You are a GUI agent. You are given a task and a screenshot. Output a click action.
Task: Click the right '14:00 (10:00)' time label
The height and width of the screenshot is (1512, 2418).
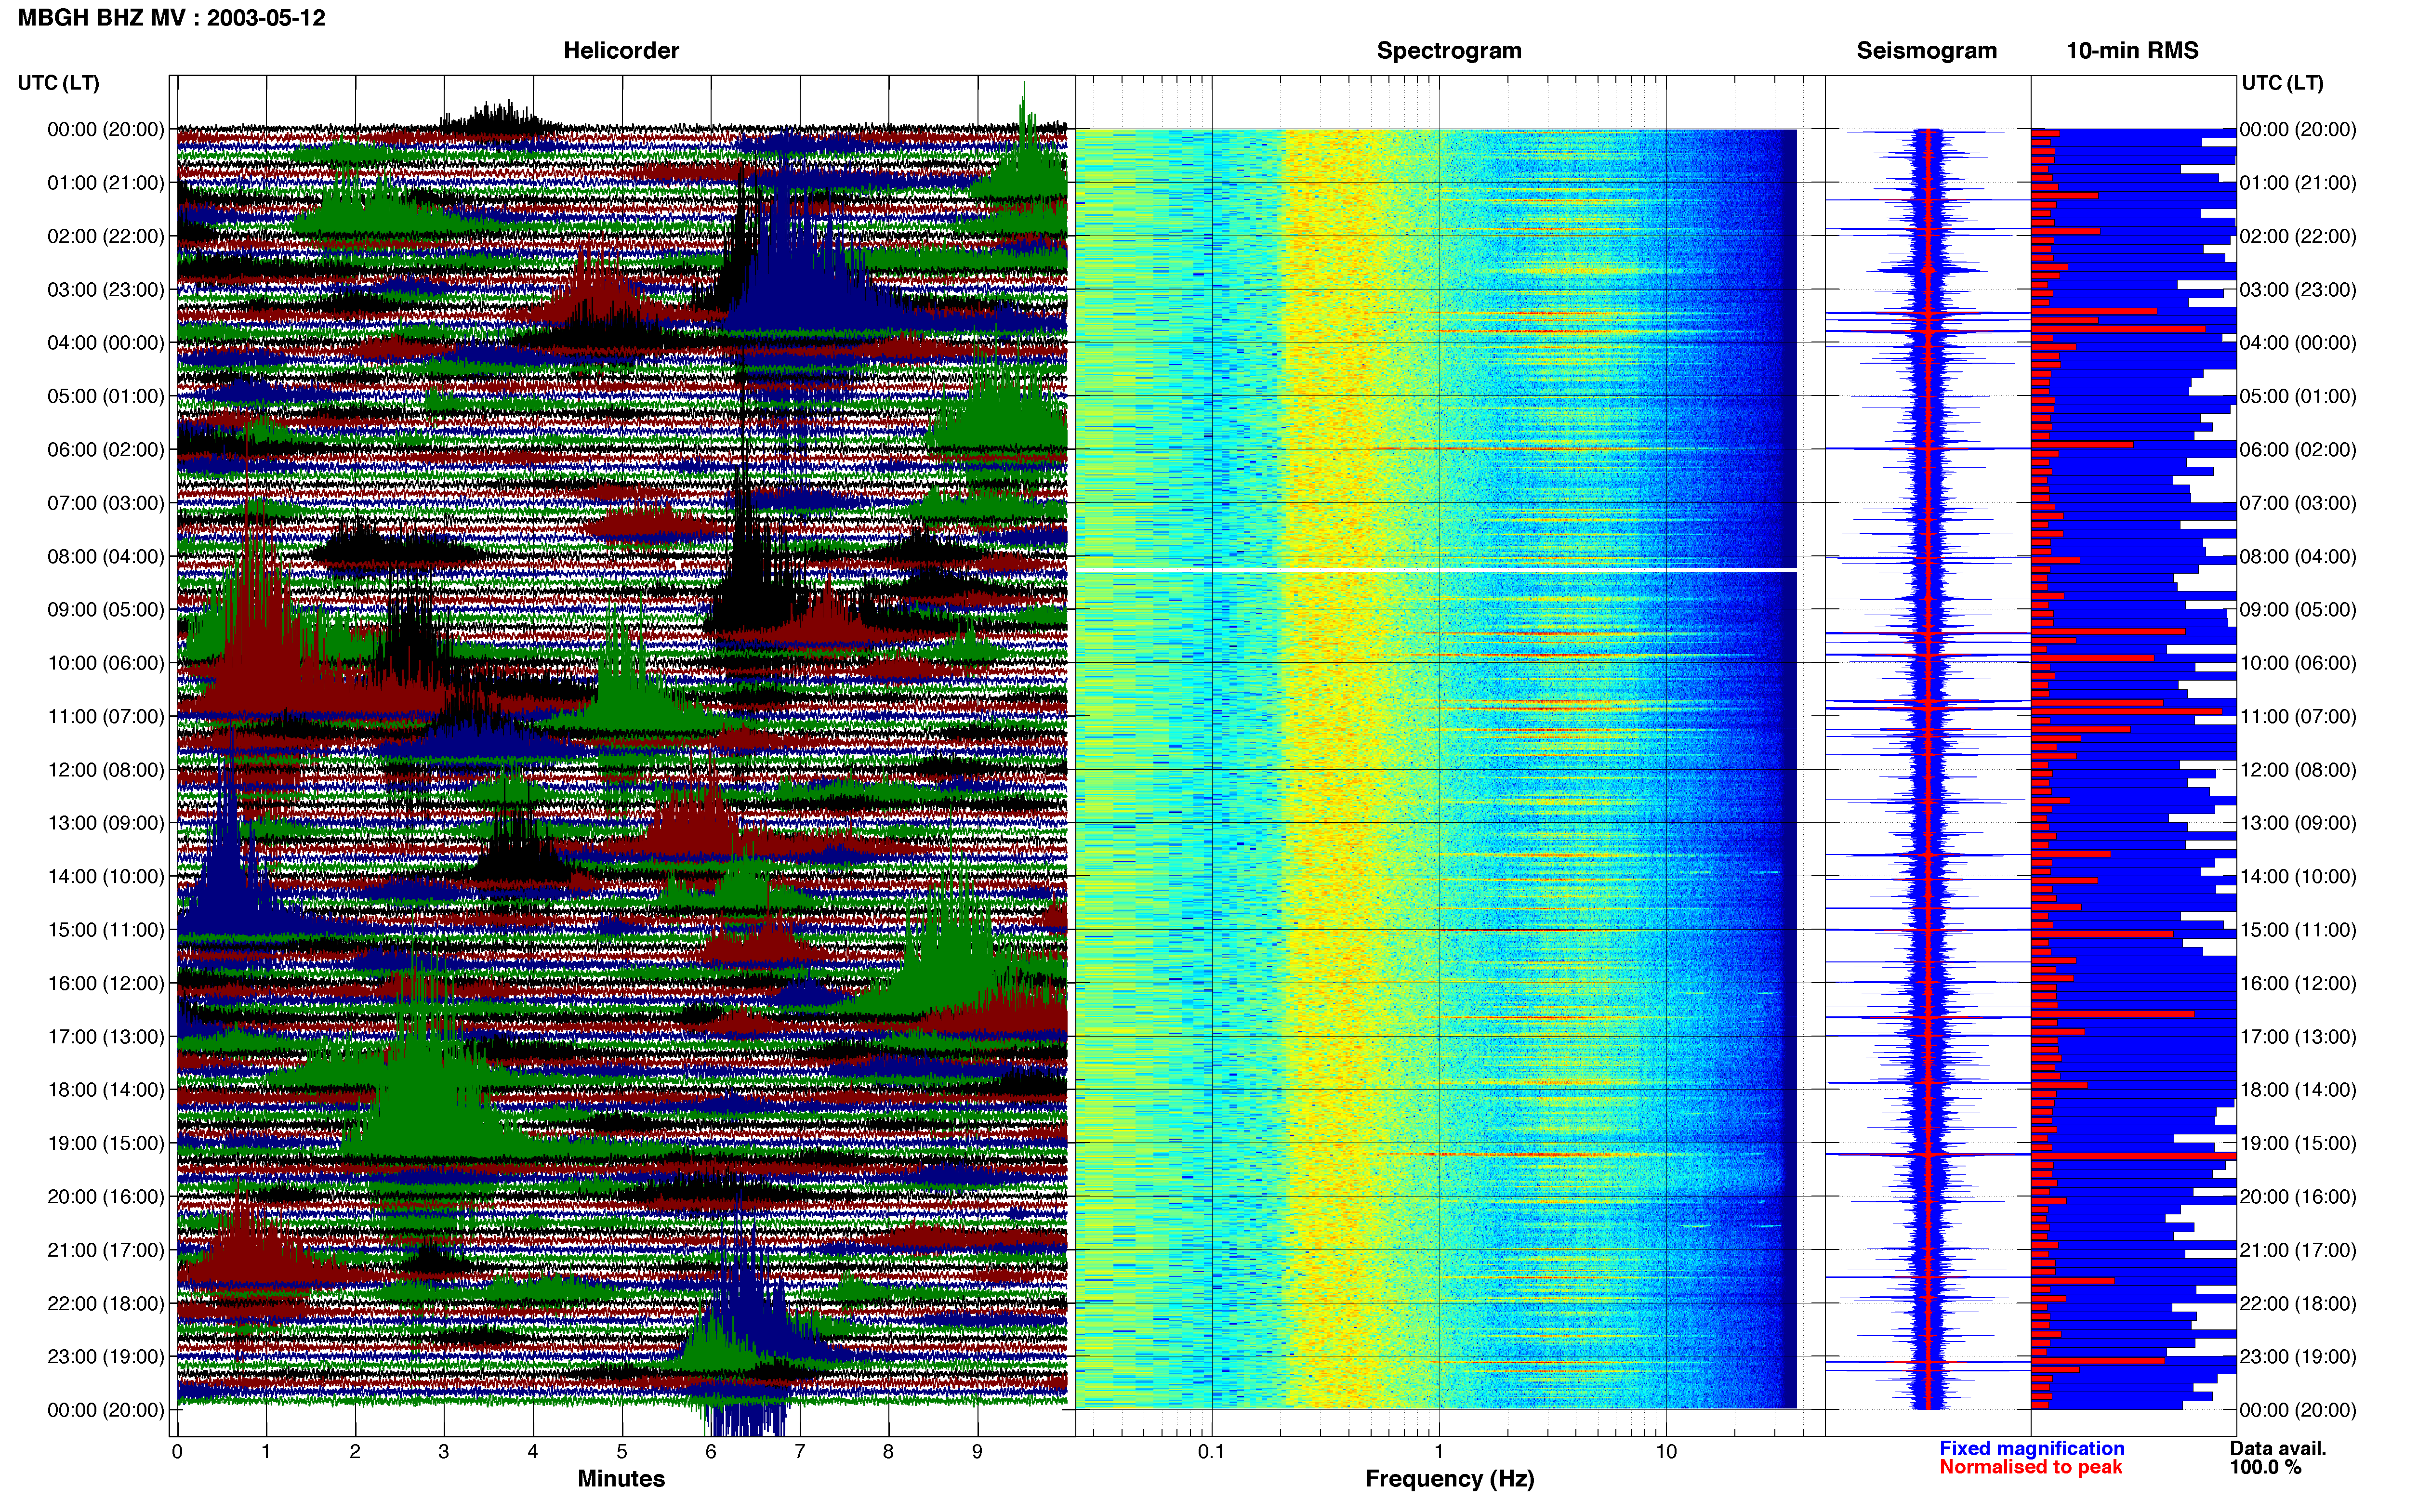click(2298, 877)
